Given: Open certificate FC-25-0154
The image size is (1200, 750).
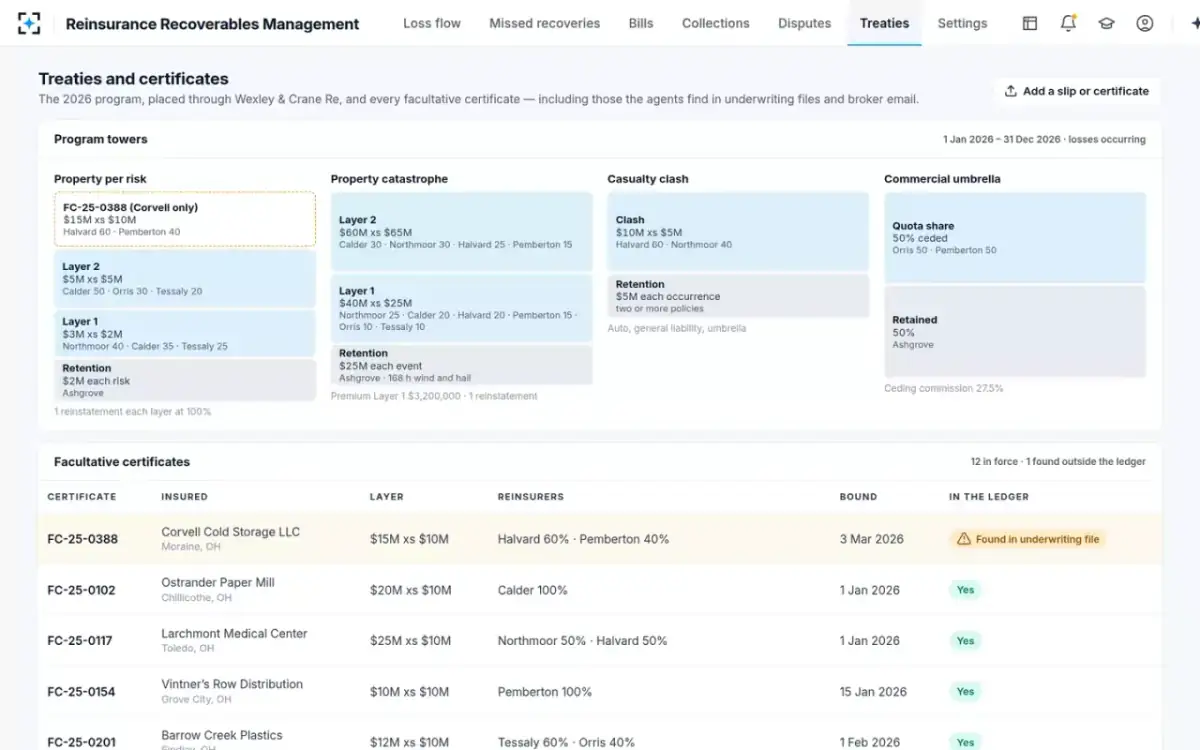Looking at the screenshot, I should click(x=81, y=692).
